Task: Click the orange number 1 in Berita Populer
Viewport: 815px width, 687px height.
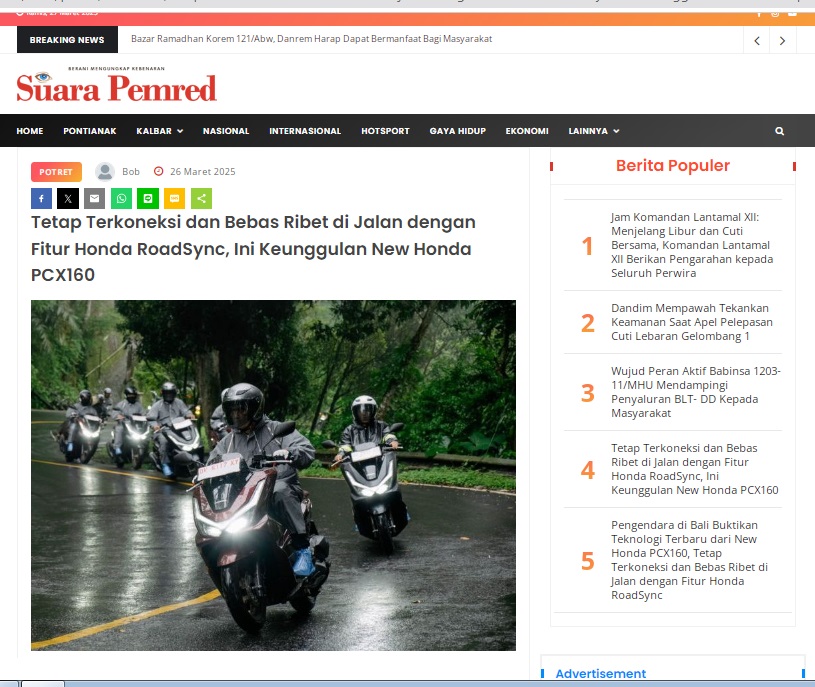Action: click(587, 246)
